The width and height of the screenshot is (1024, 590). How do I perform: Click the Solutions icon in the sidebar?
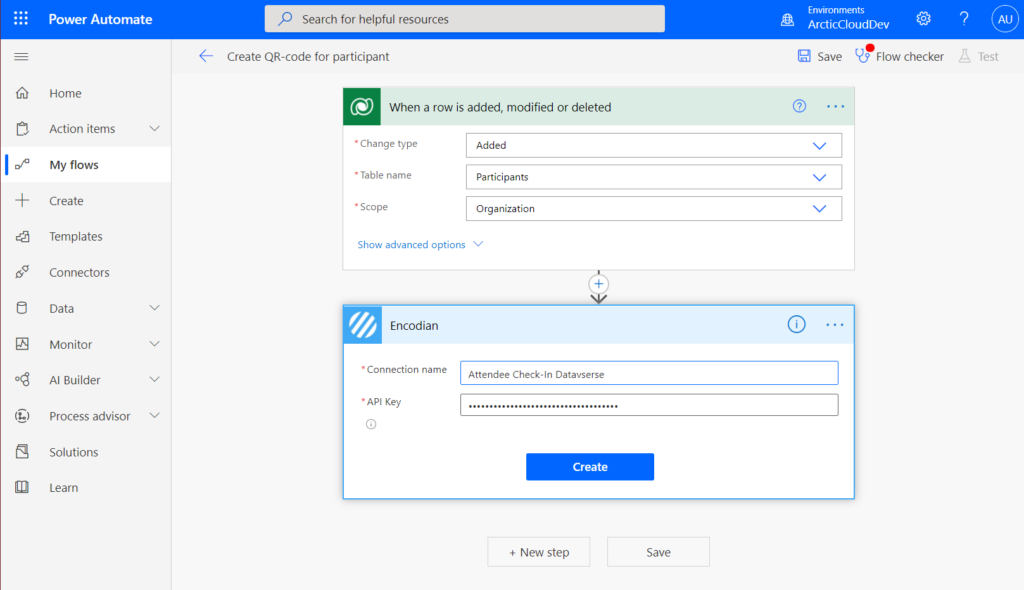tap(22, 451)
